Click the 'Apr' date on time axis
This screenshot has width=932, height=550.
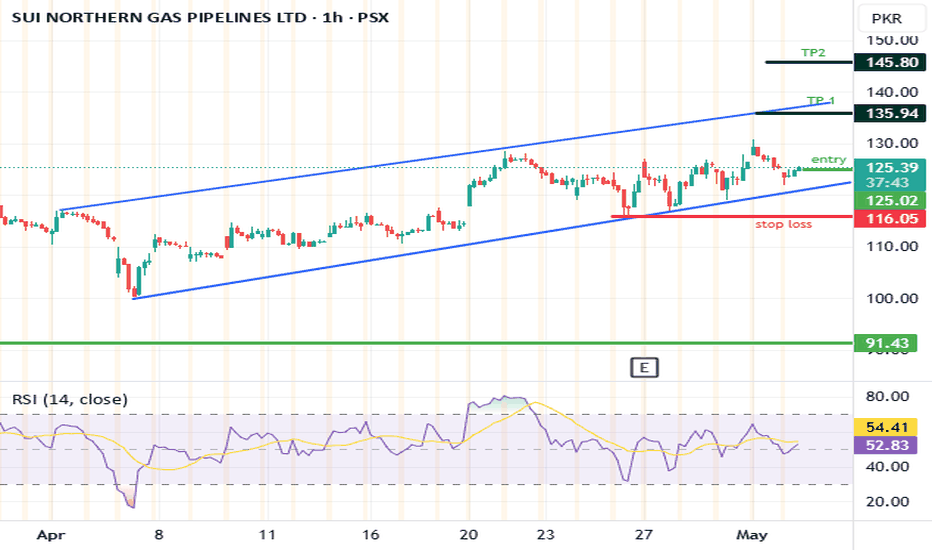pos(51,535)
